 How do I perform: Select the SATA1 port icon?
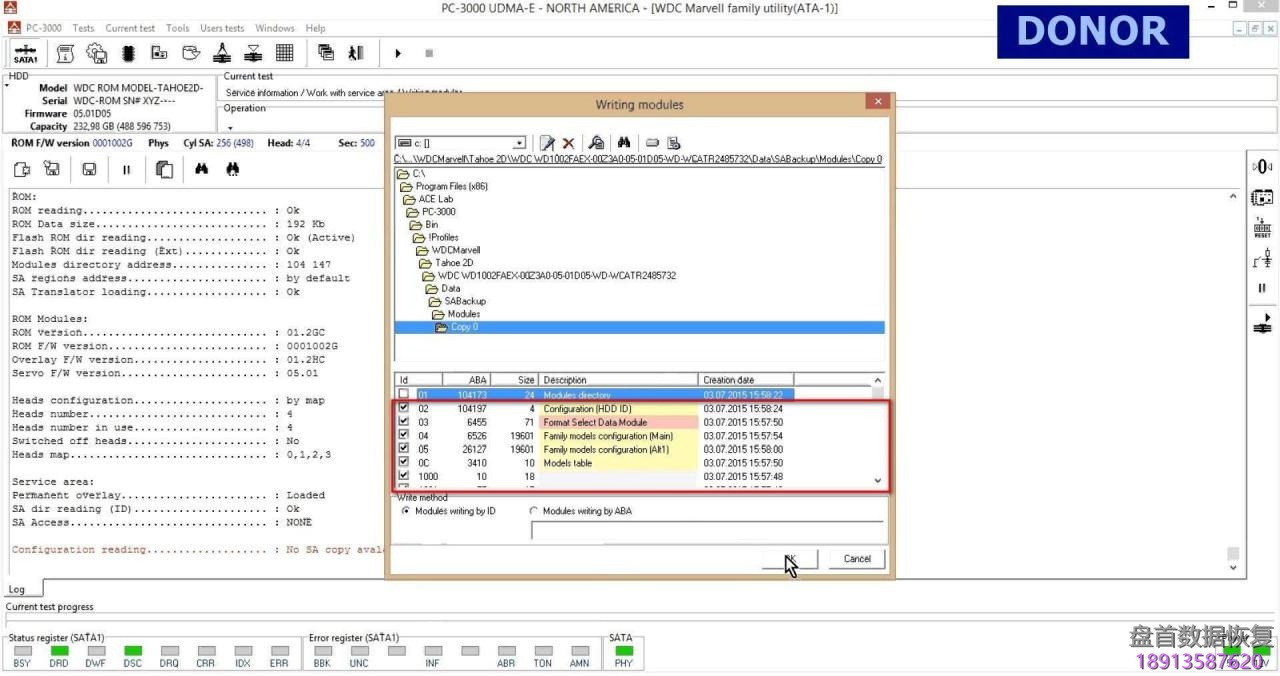[25, 52]
